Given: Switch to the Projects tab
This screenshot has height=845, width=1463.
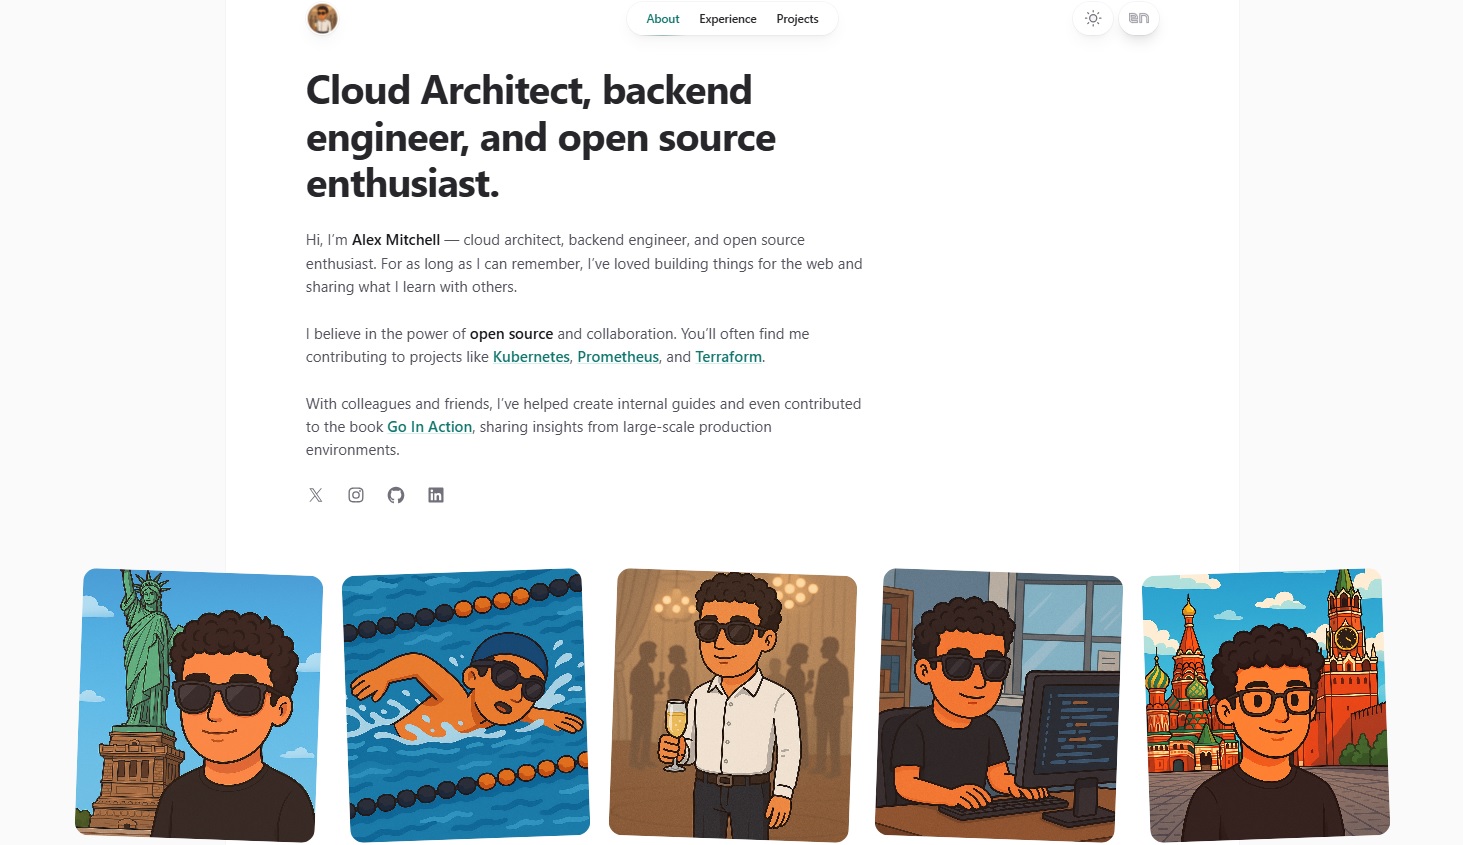Looking at the screenshot, I should tap(797, 19).
